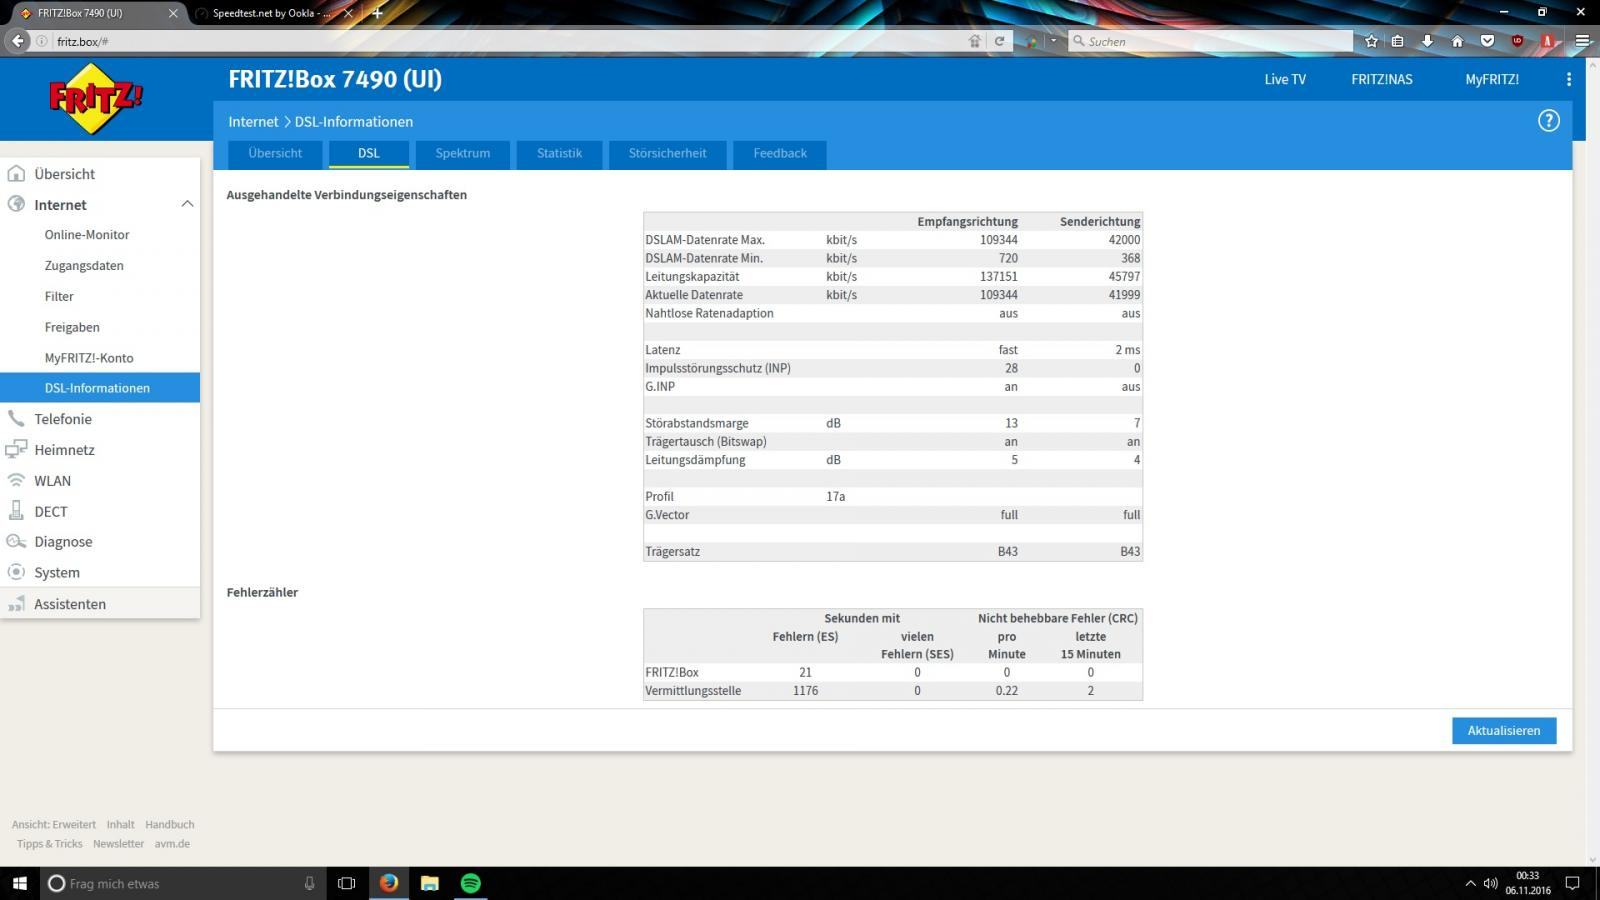Close the Speedtest.net tab

tap(348, 13)
